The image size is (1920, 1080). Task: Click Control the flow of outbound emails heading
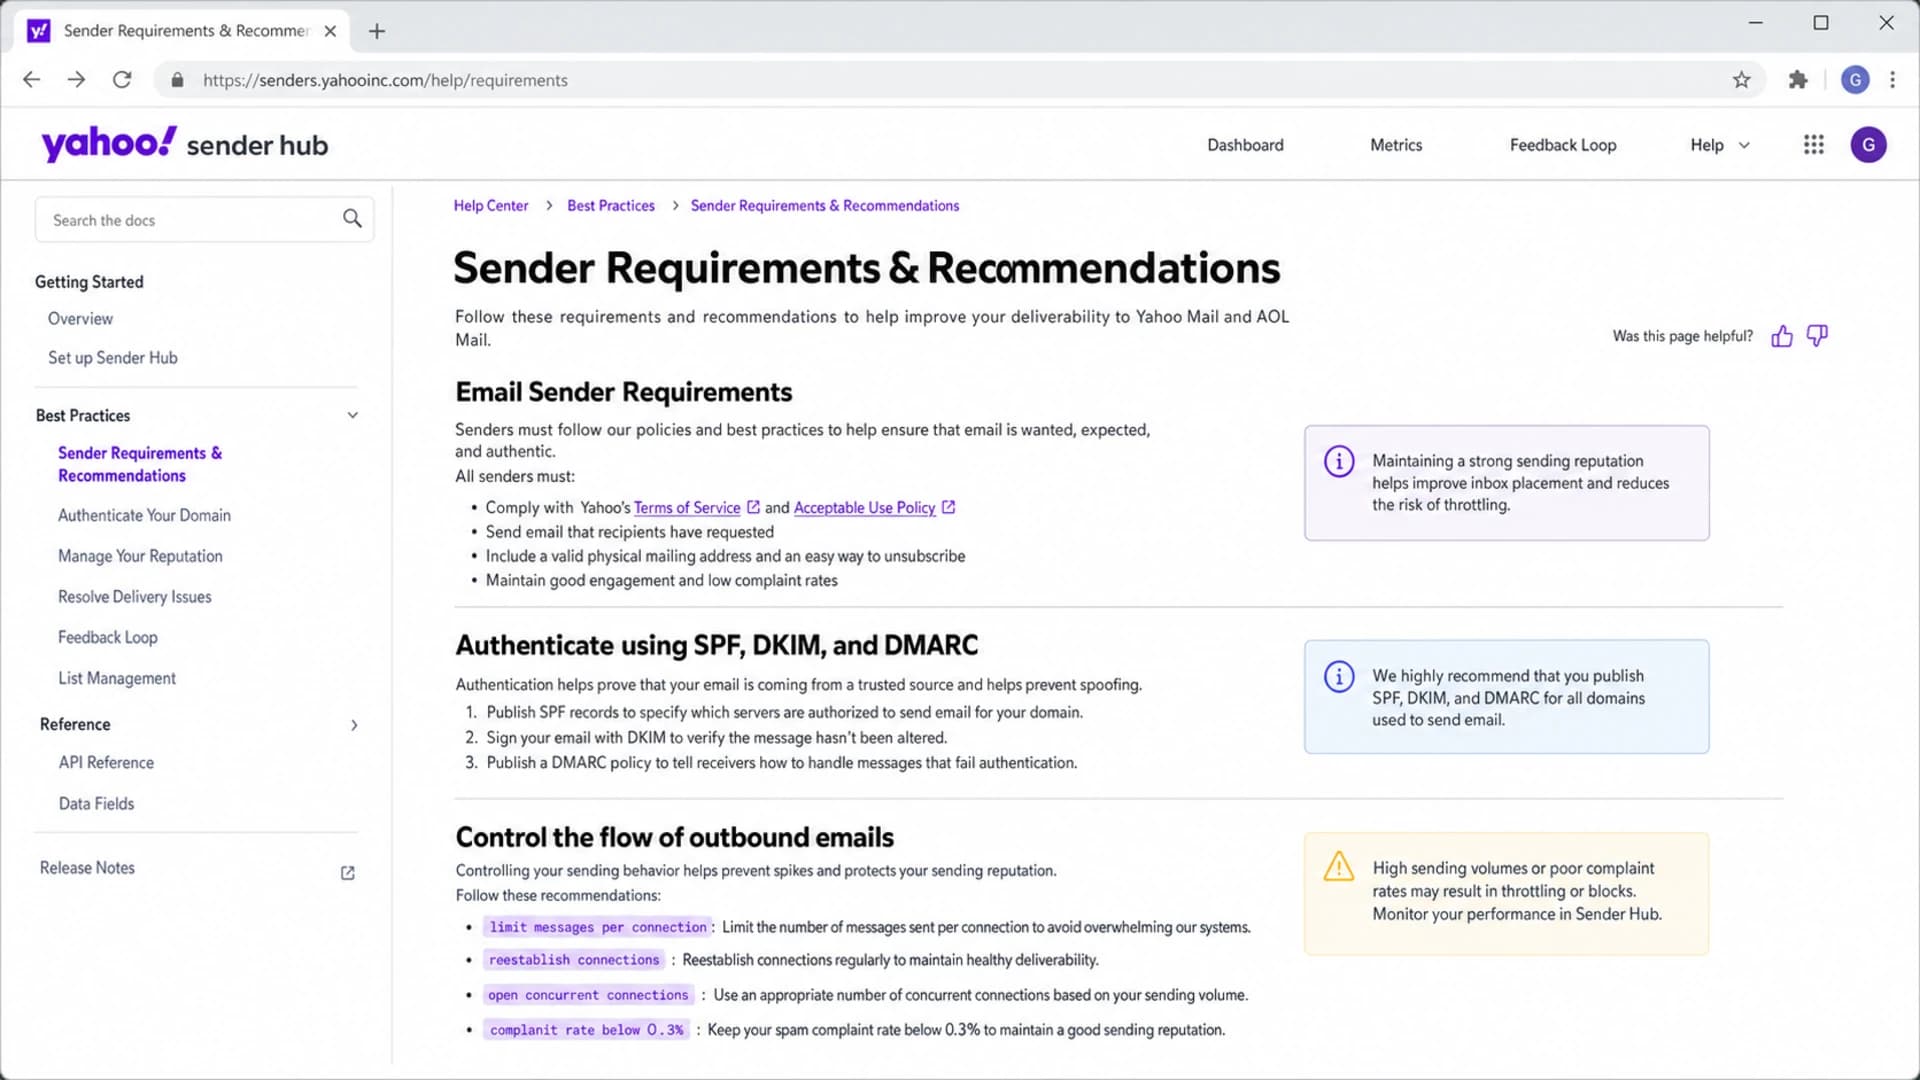point(675,837)
